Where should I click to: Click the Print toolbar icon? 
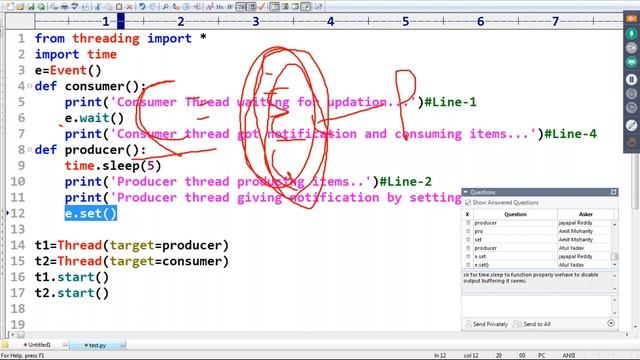tap(64, 7)
